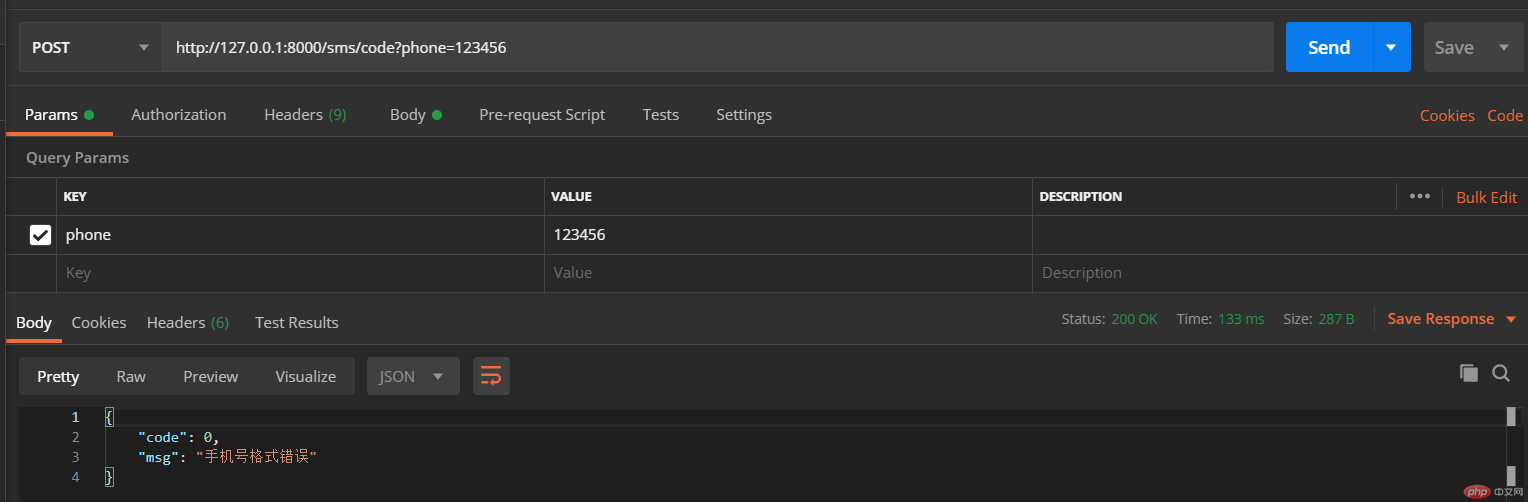The width and height of the screenshot is (1528, 502).
Task: Open the JSON format dropdown
Action: pyautogui.click(x=412, y=376)
